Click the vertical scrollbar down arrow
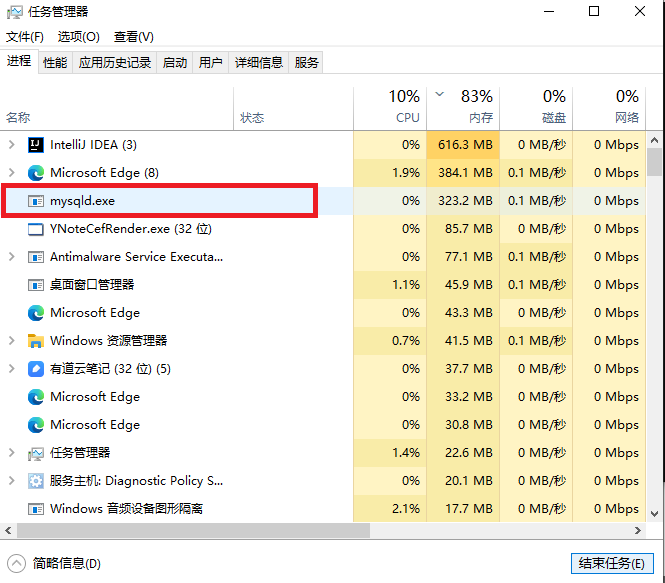 click(654, 514)
